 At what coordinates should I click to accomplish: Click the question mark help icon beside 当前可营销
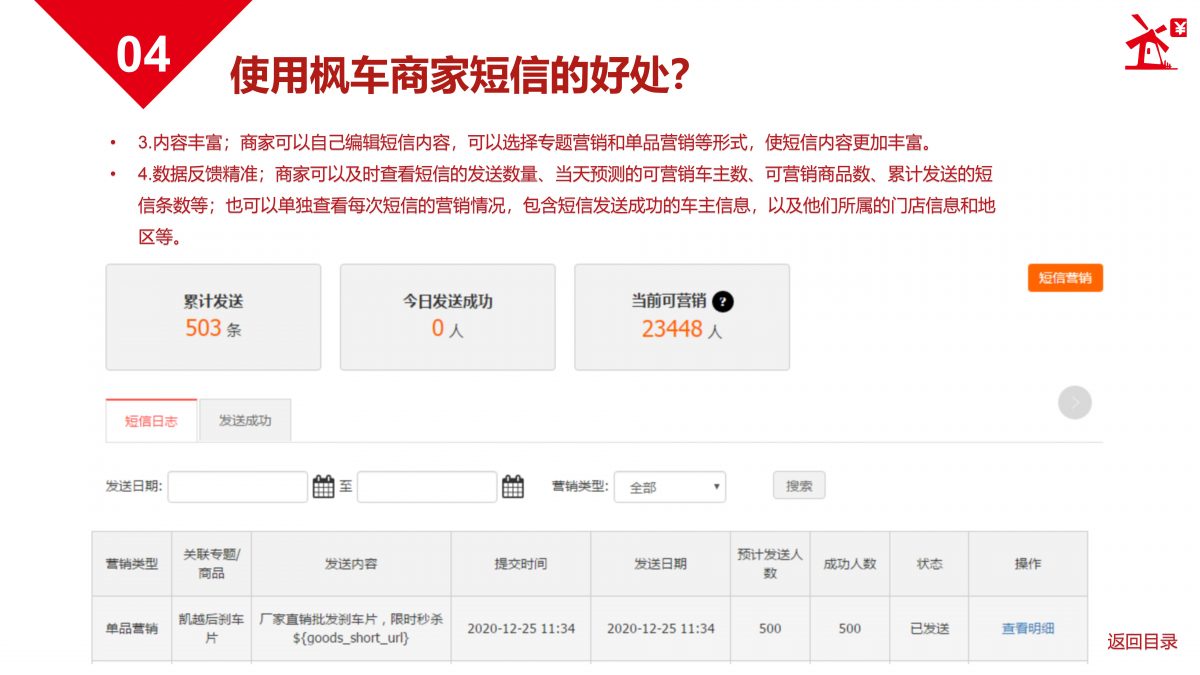pyautogui.click(x=723, y=301)
